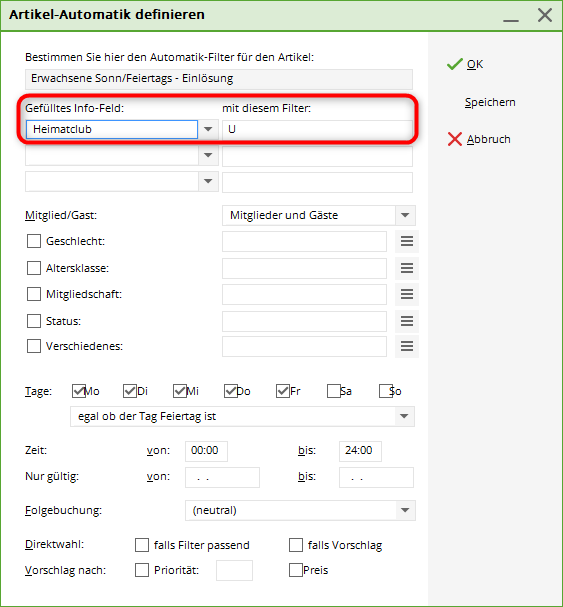563x607 pixels.
Task: Open the Verschiedenes selection list icon
Action: click(x=407, y=346)
